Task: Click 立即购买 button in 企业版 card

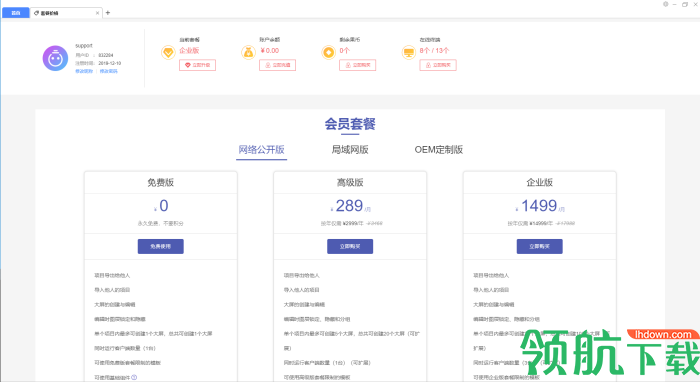Action: click(540, 246)
